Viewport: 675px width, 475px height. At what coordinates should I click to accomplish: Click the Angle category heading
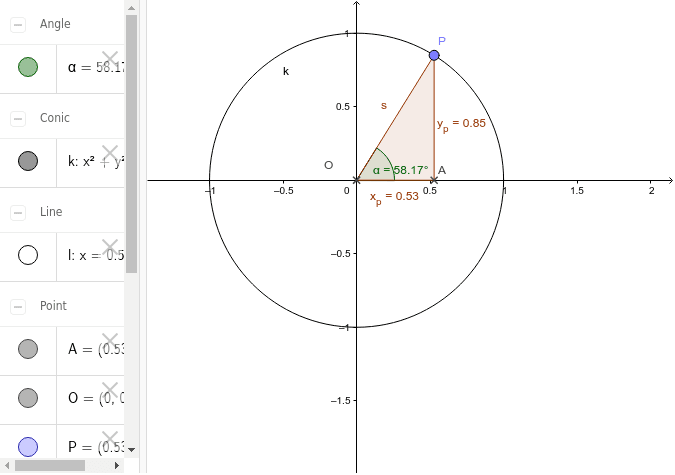(x=55, y=24)
